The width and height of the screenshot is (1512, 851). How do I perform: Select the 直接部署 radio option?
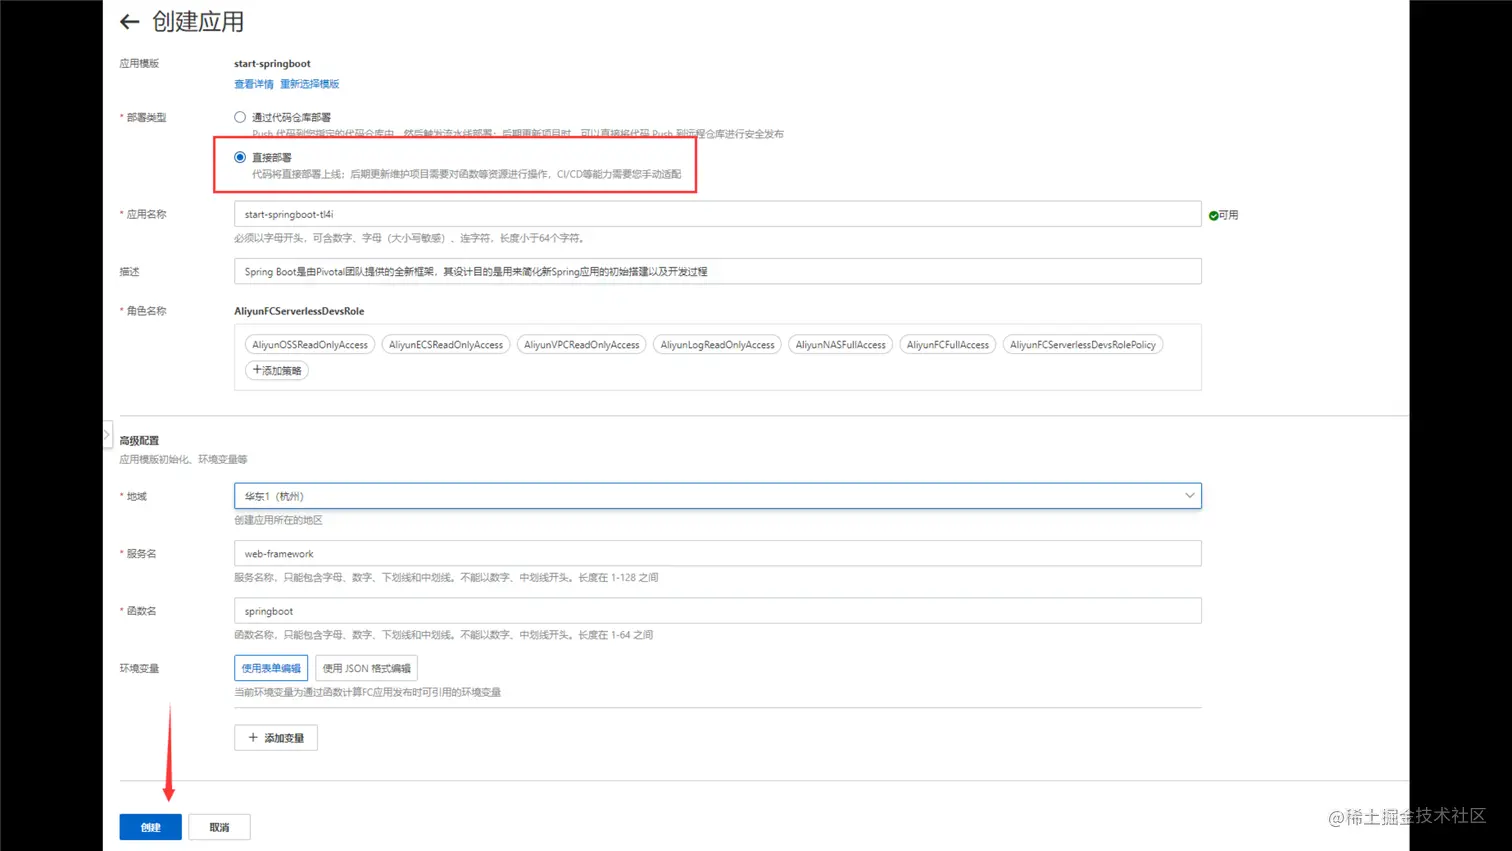240,157
